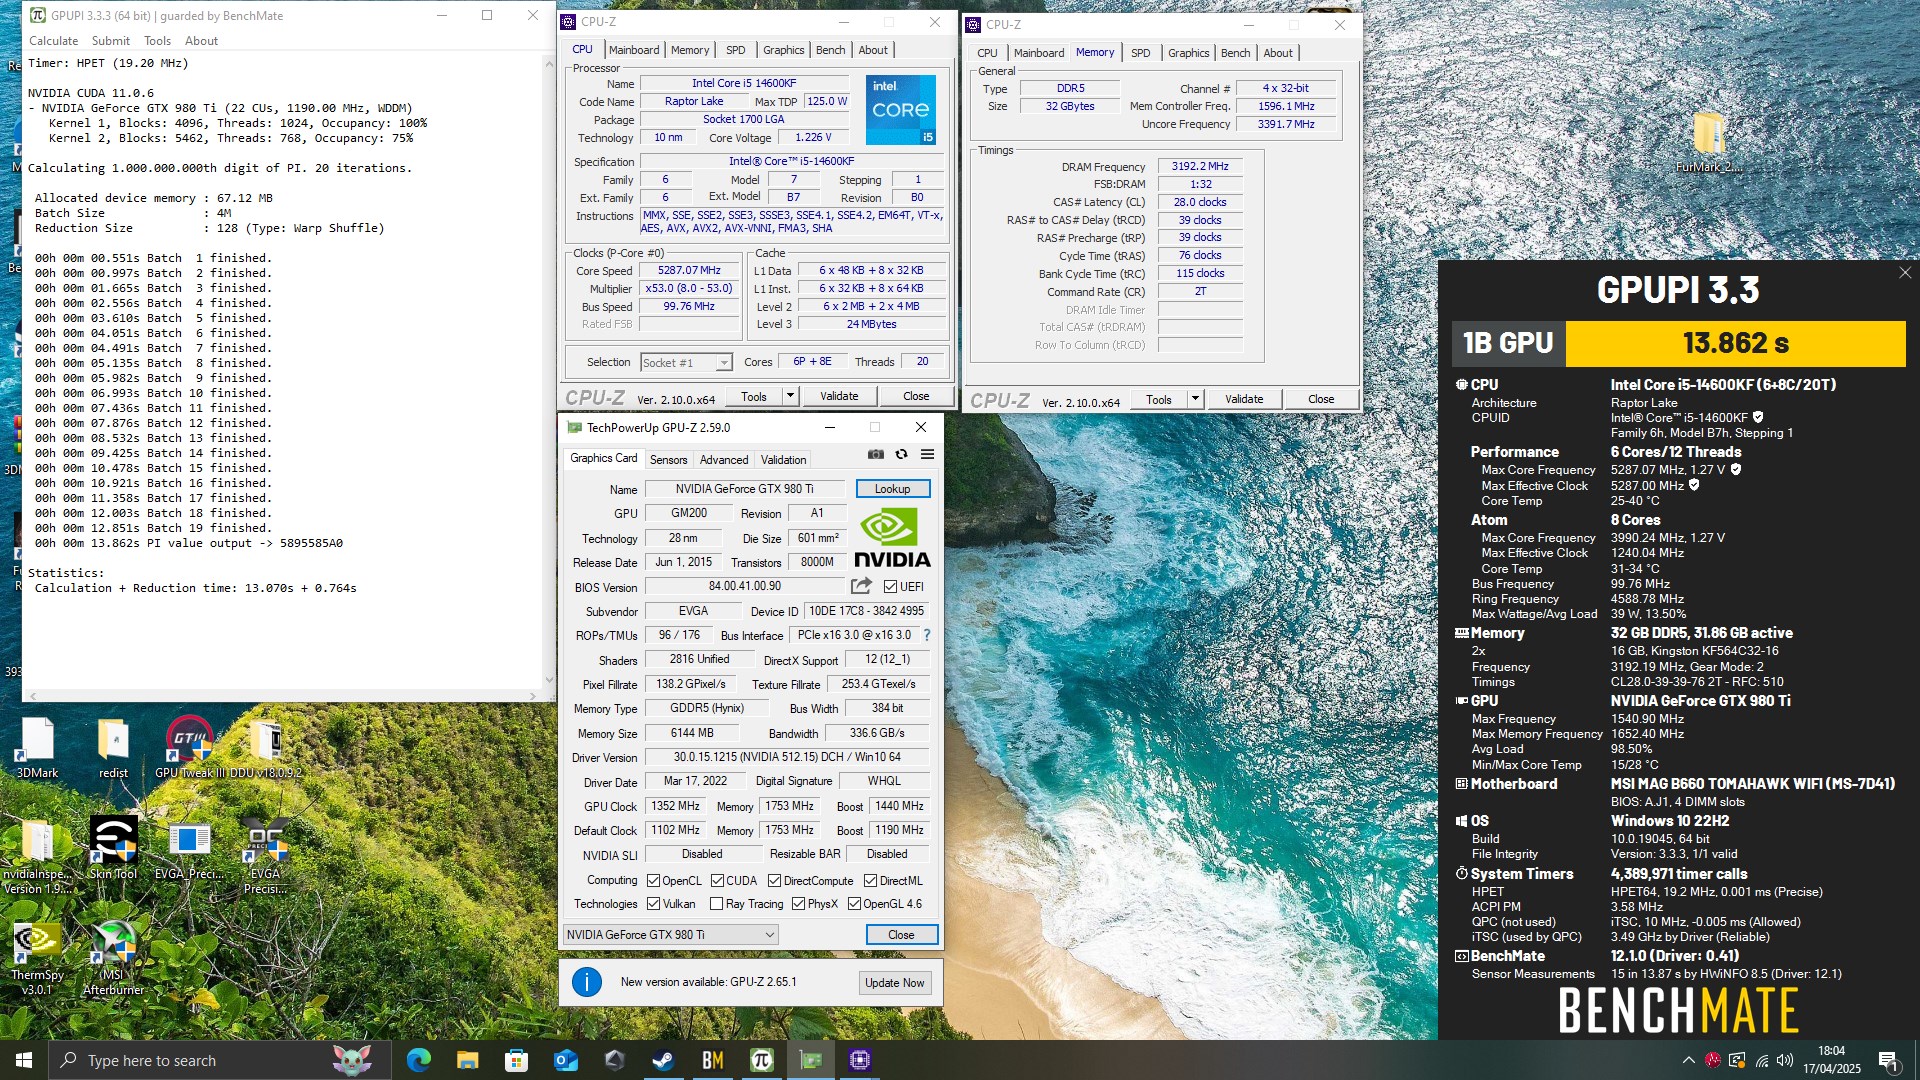Open Microsoft Edge from taskbar
Viewport: 1920px width, 1080px height.
418,1060
